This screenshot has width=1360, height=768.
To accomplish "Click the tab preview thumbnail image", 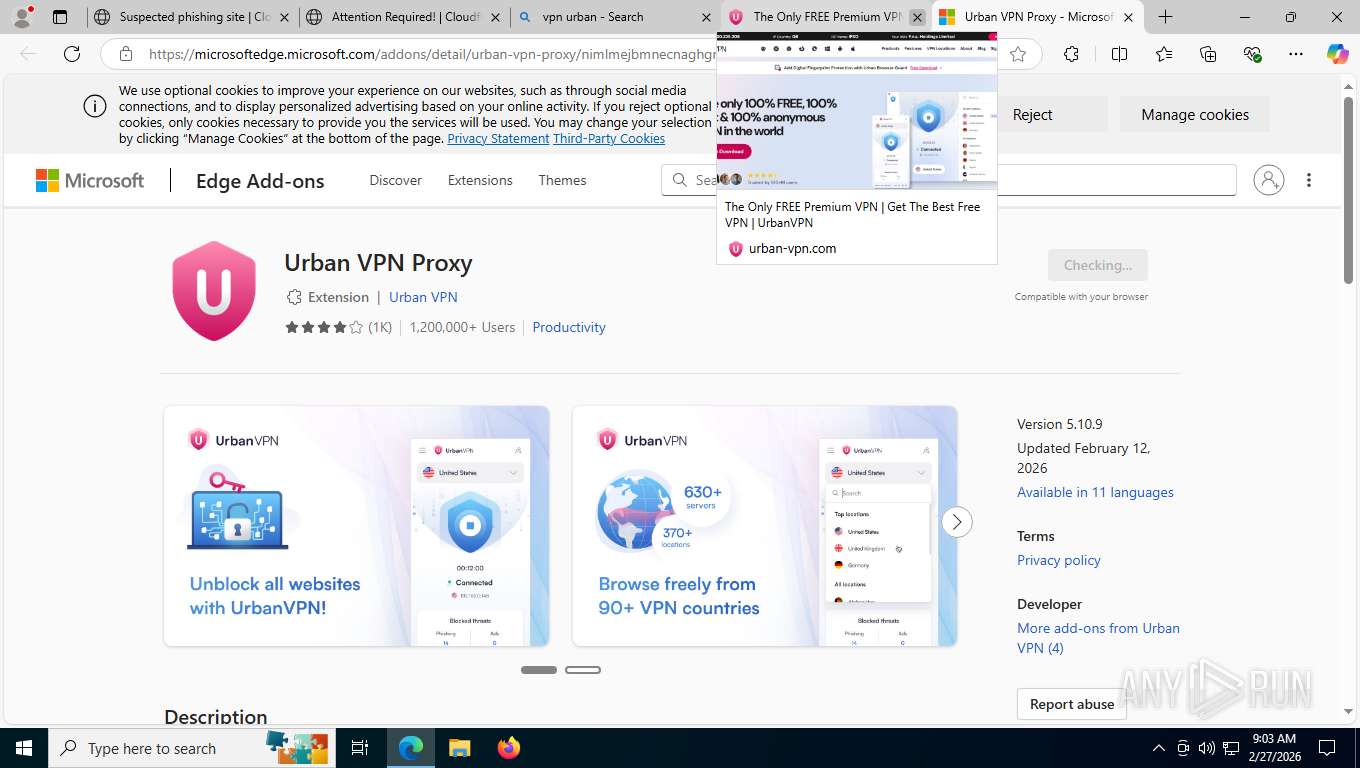I will 857,111.
